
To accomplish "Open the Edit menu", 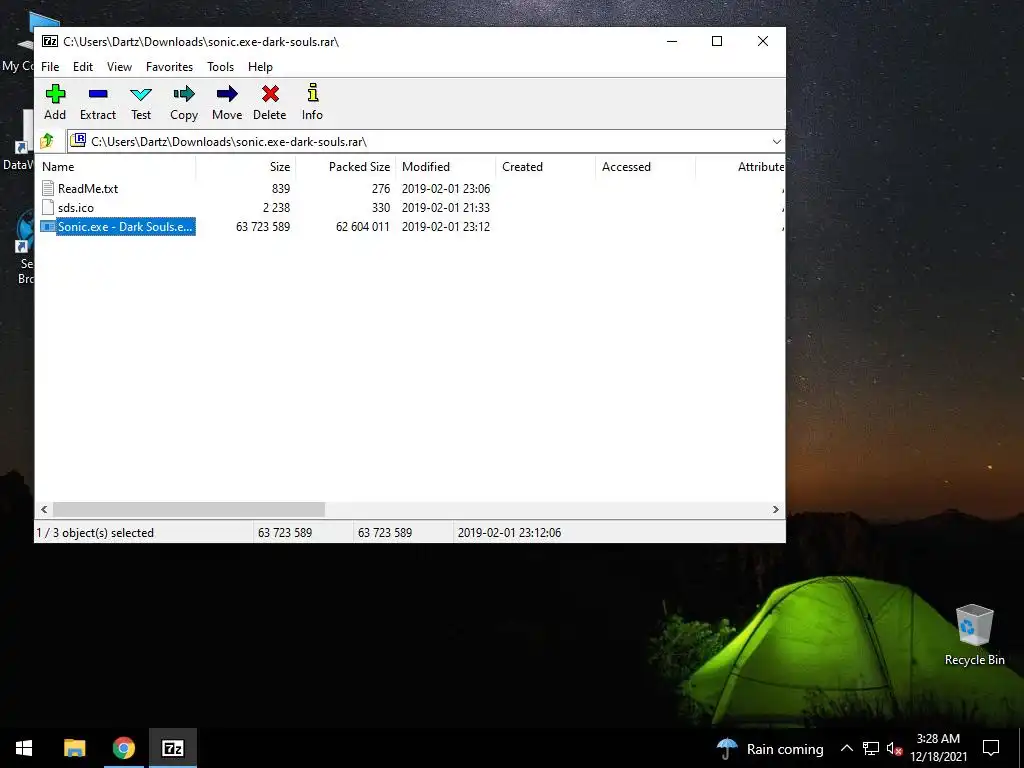I will pyautogui.click(x=83, y=67).
